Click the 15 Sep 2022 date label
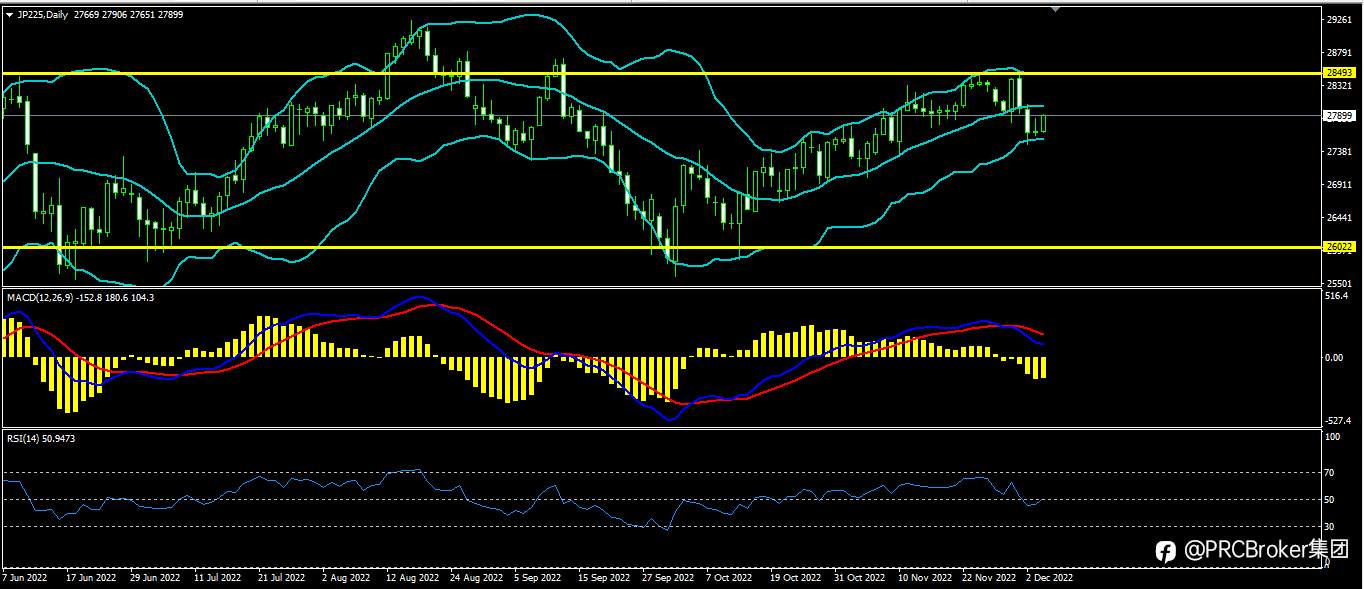 point(604,577)
